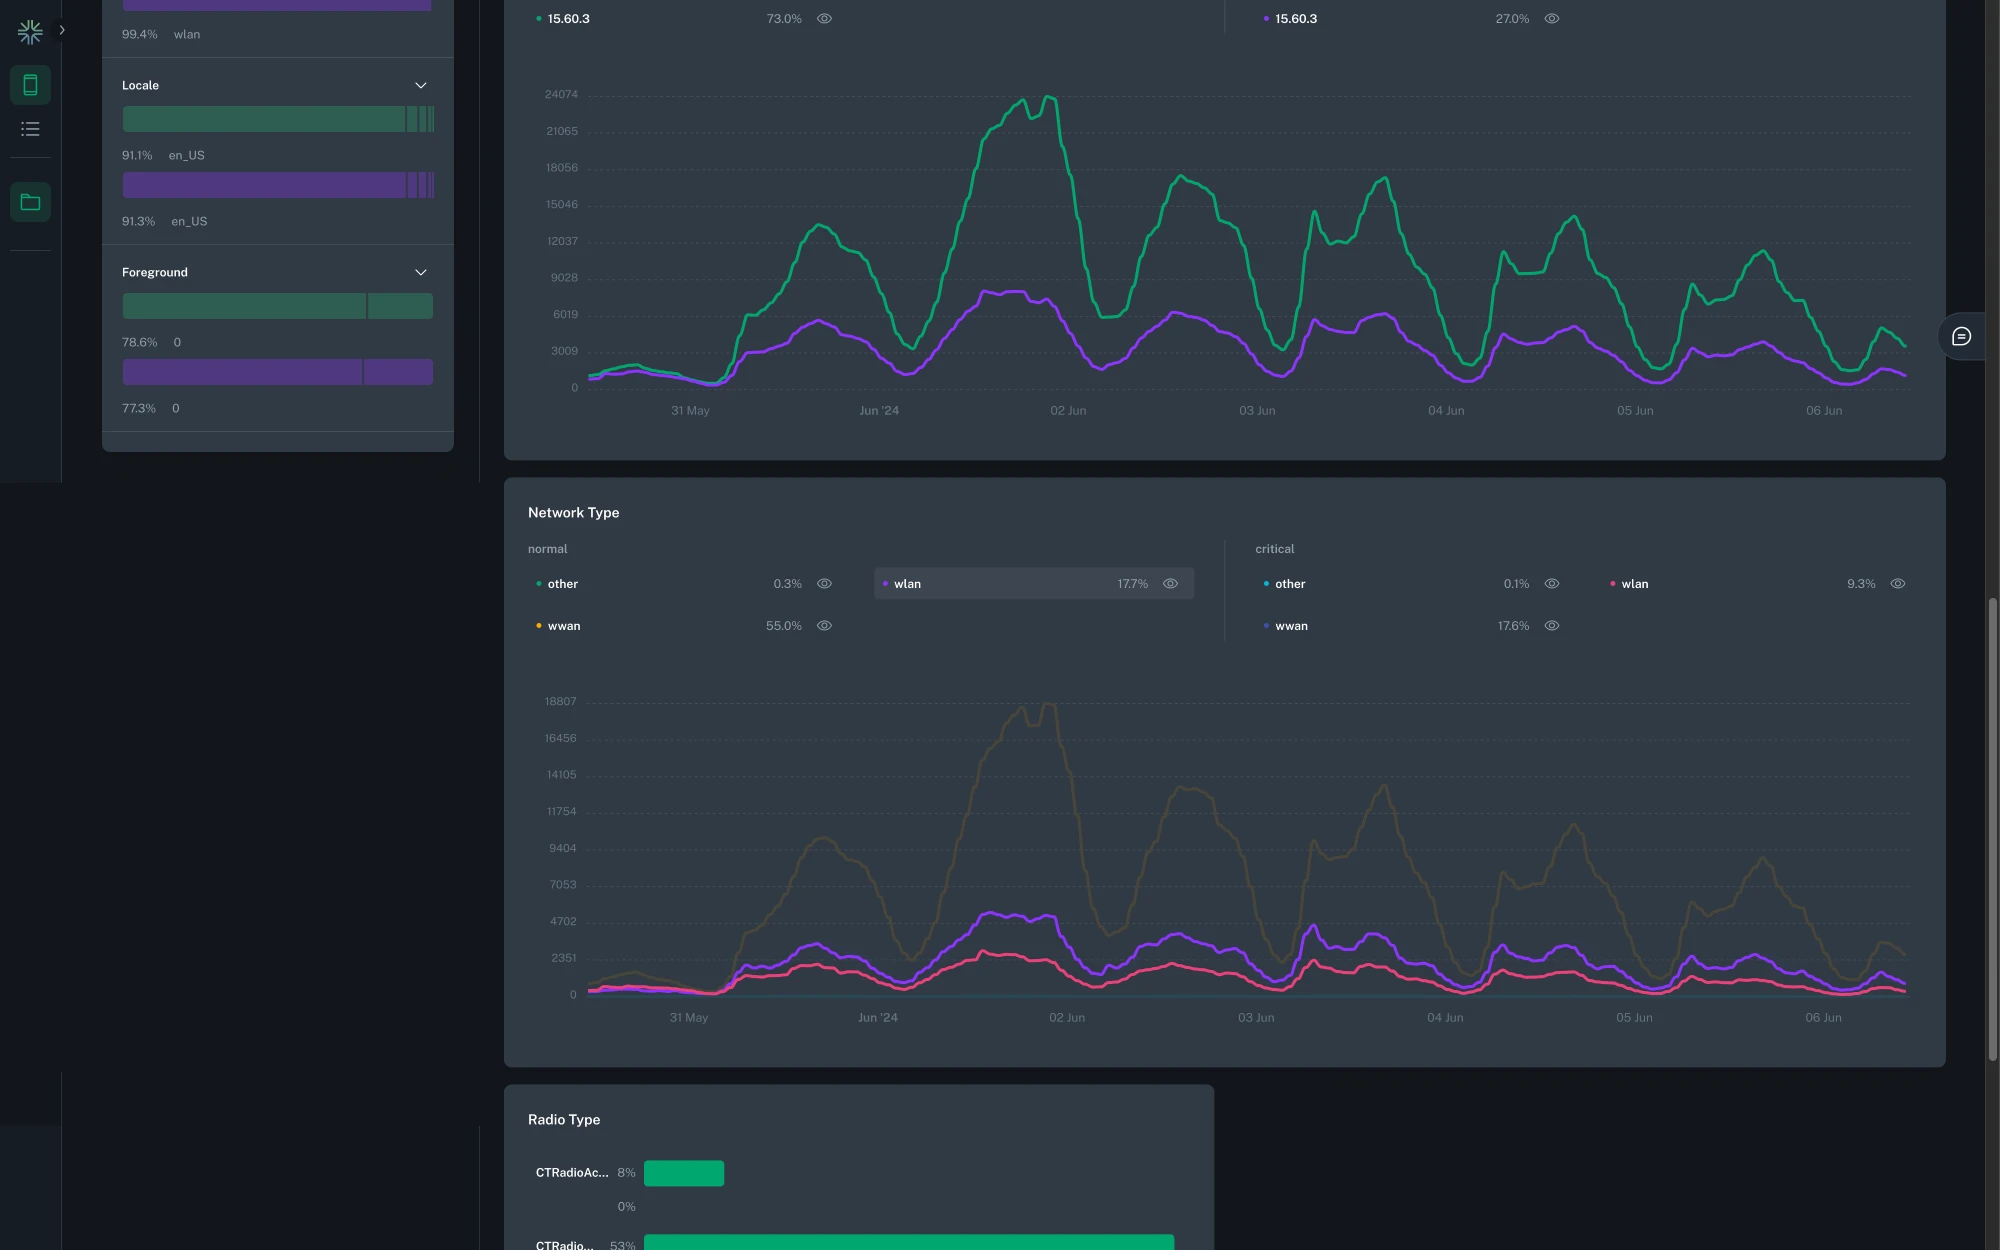This screenshot has width=2000, height=1250.
Task: Click the eye icon next to critical wlan 9.3%
Action: pyautogui.click(x=1897, y=583)
